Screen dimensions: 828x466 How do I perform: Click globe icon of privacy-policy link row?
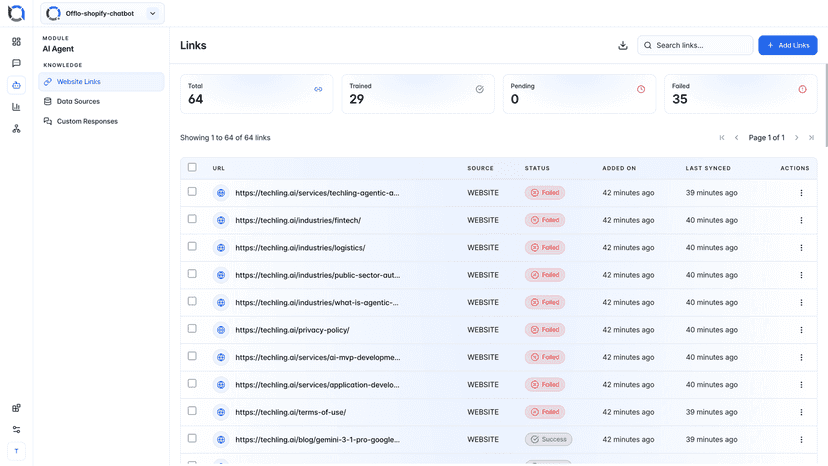[x=221, y=330]
